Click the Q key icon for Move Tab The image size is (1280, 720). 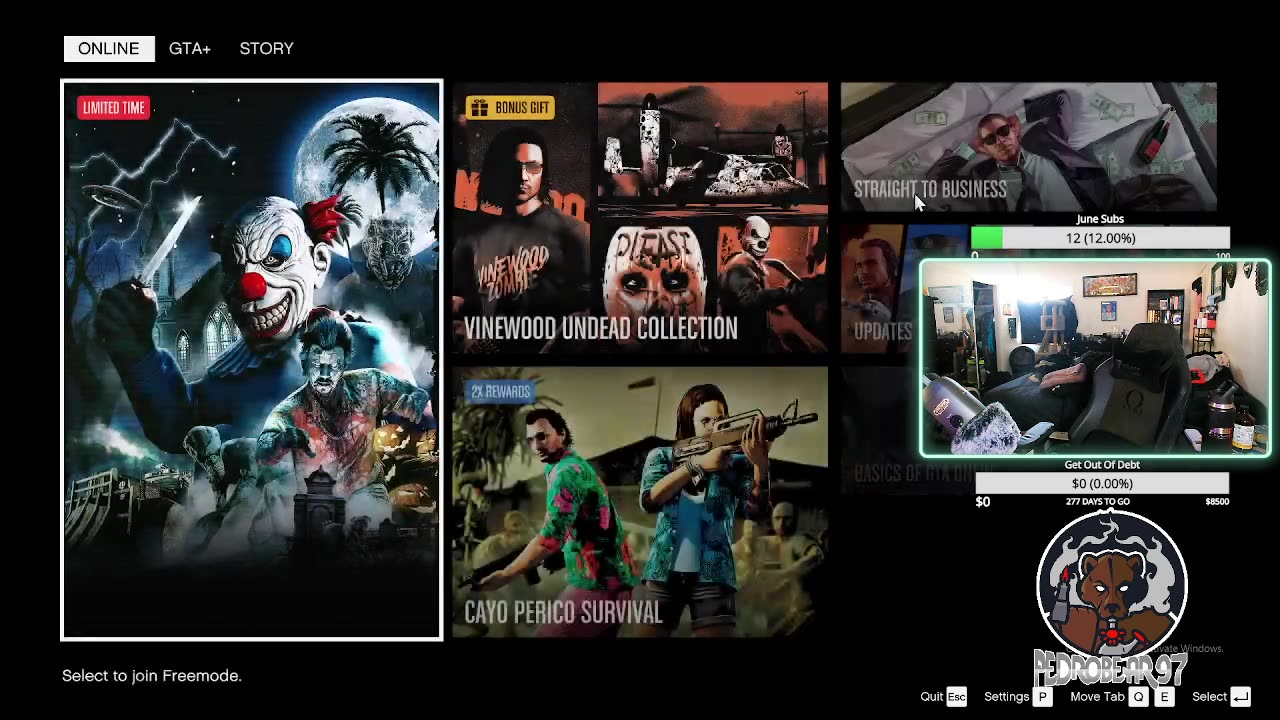(x=1138, y=696)
